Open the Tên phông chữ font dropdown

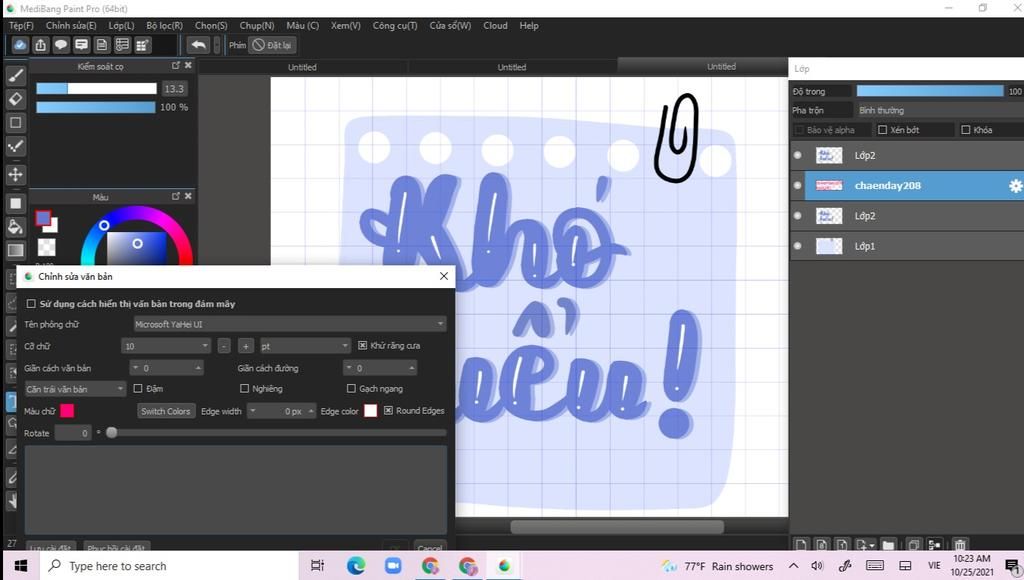(x=290, y=324)
